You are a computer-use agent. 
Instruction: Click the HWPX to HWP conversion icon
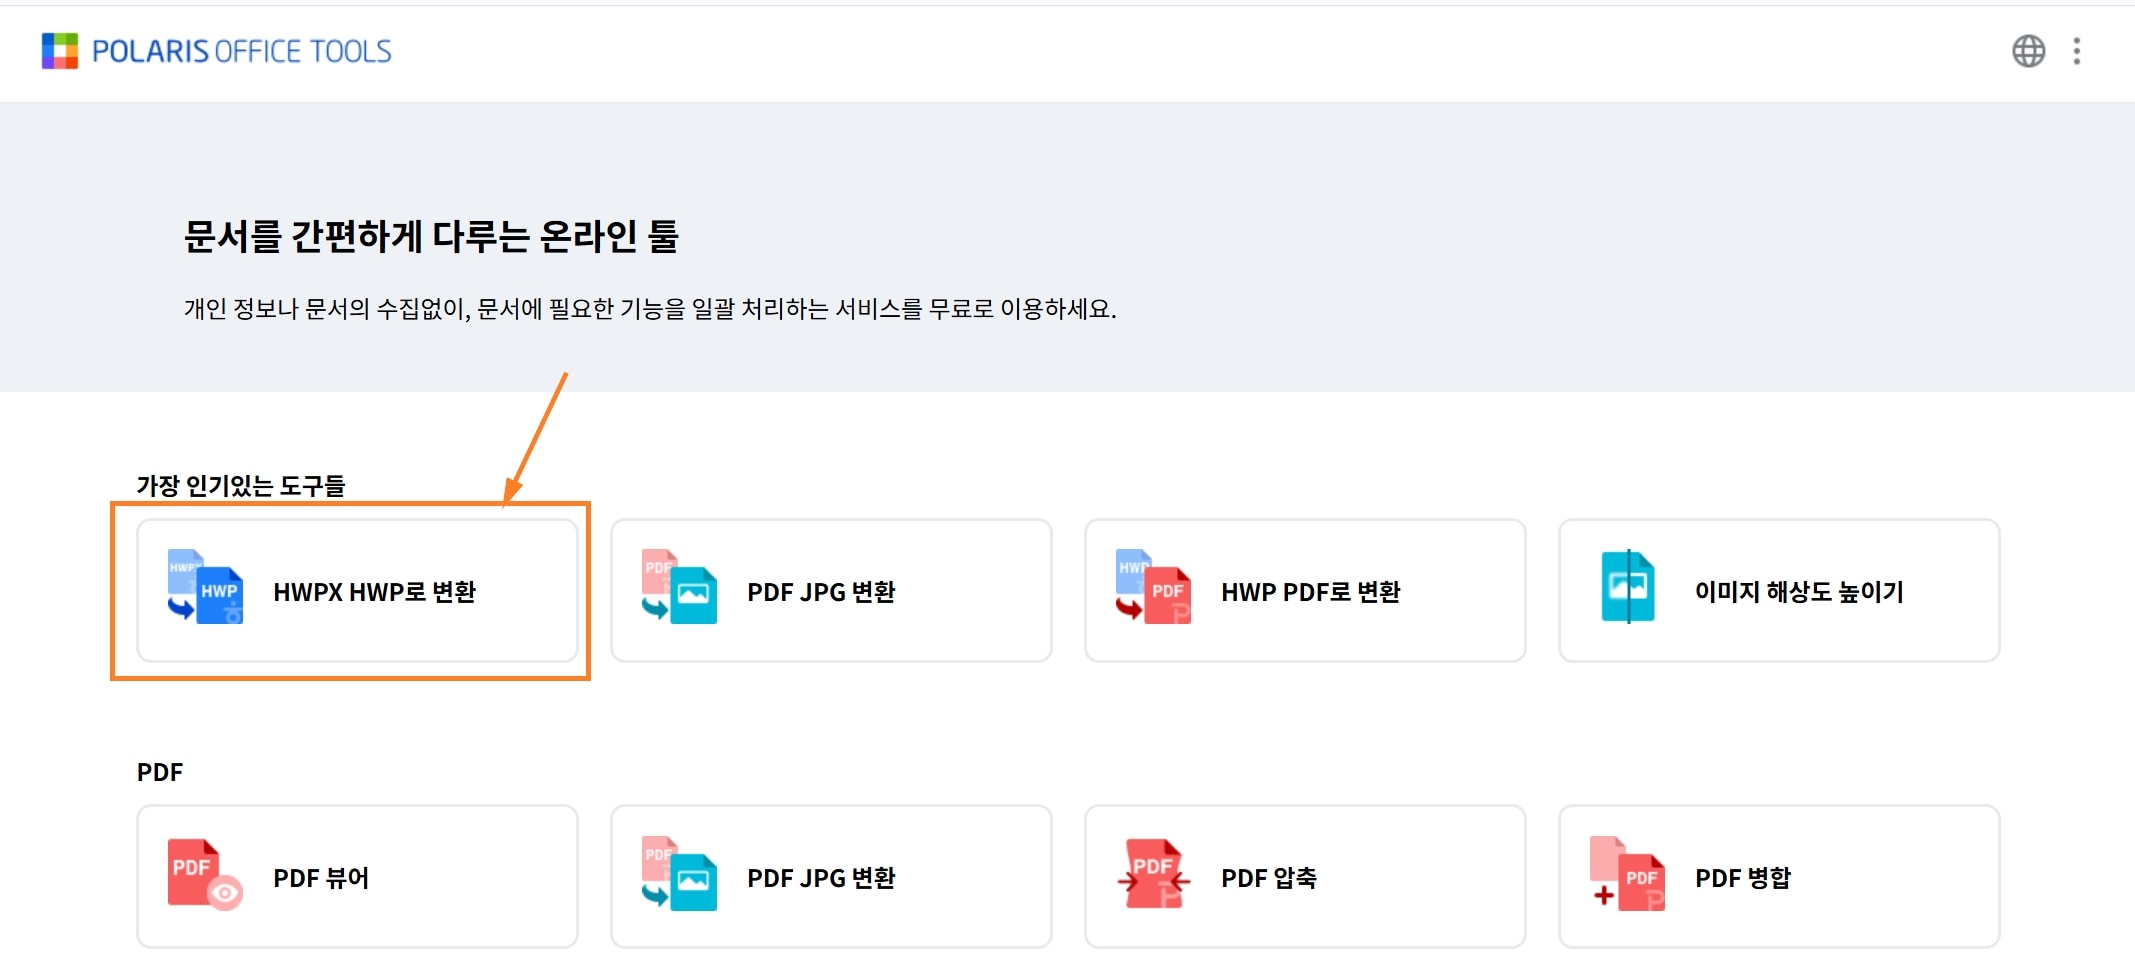[205, 587]
